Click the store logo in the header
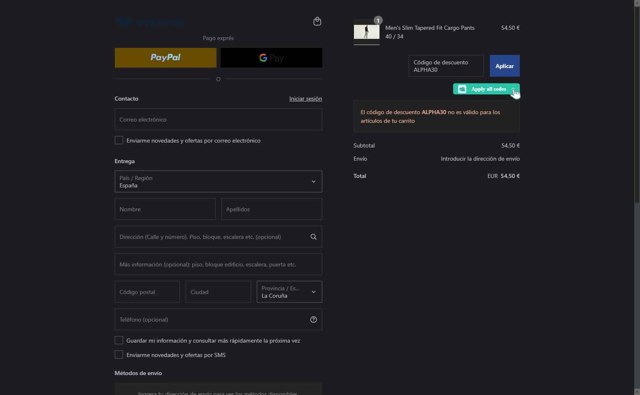The image size is (640, 395). coord(150,22)
